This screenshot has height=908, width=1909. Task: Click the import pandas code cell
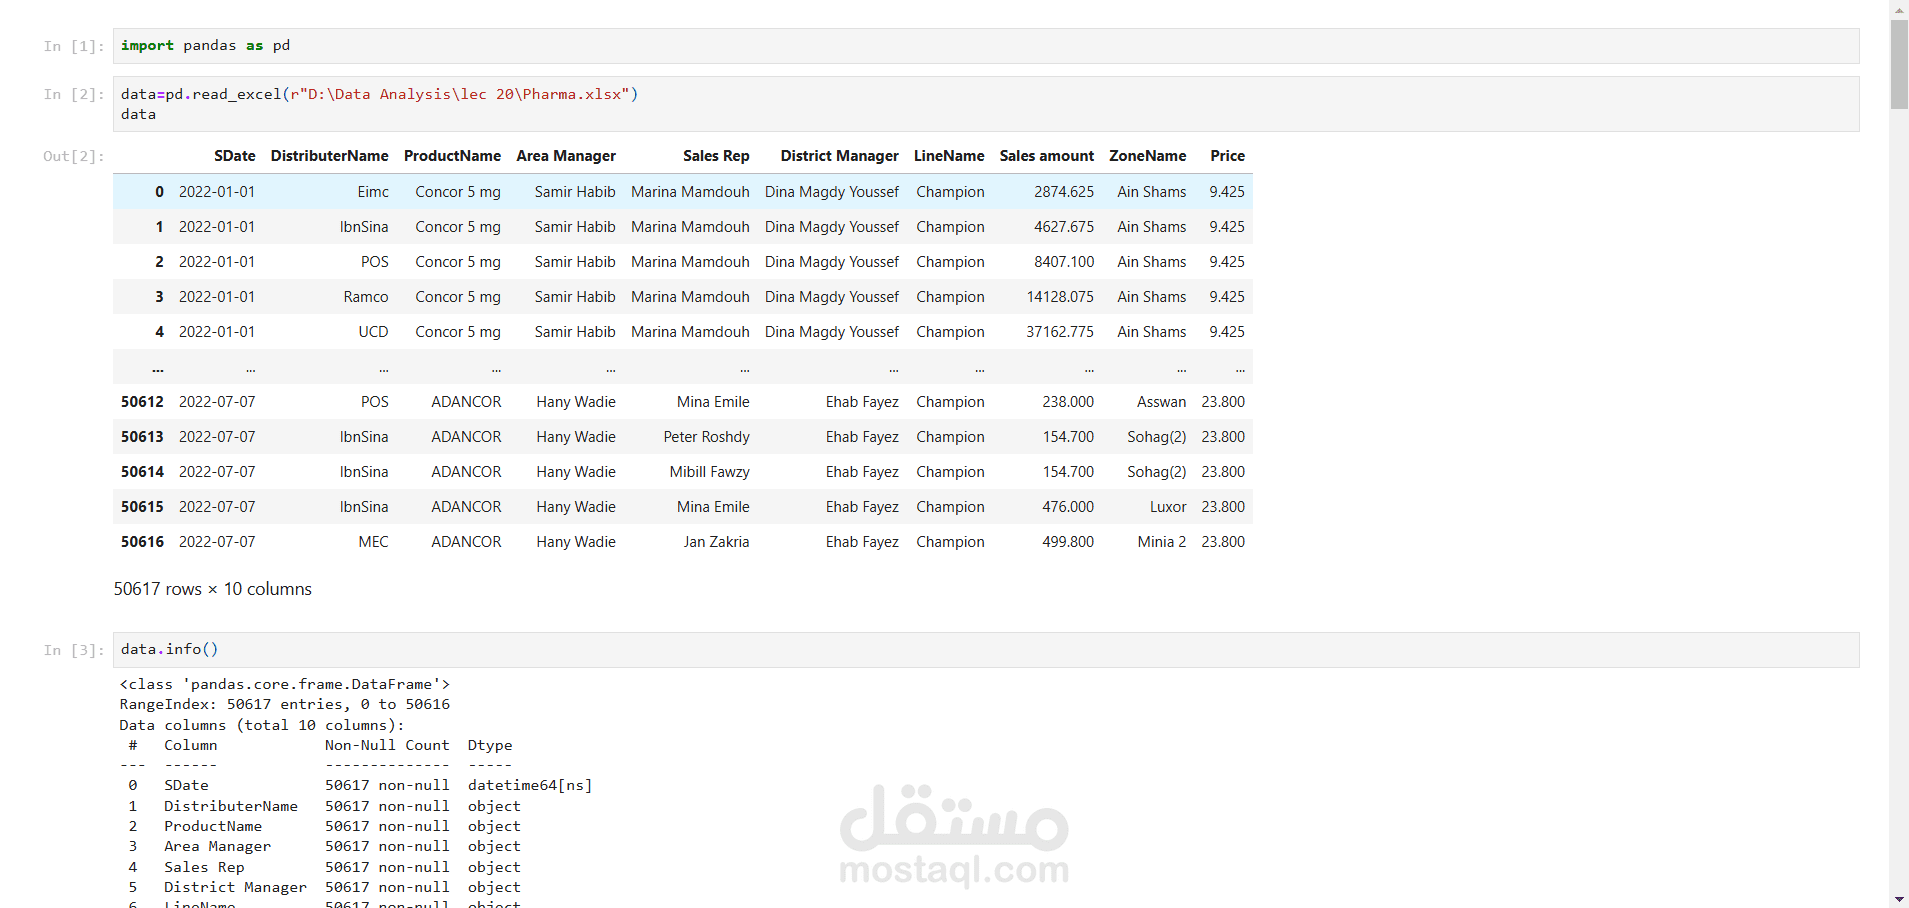click(985, 46)
